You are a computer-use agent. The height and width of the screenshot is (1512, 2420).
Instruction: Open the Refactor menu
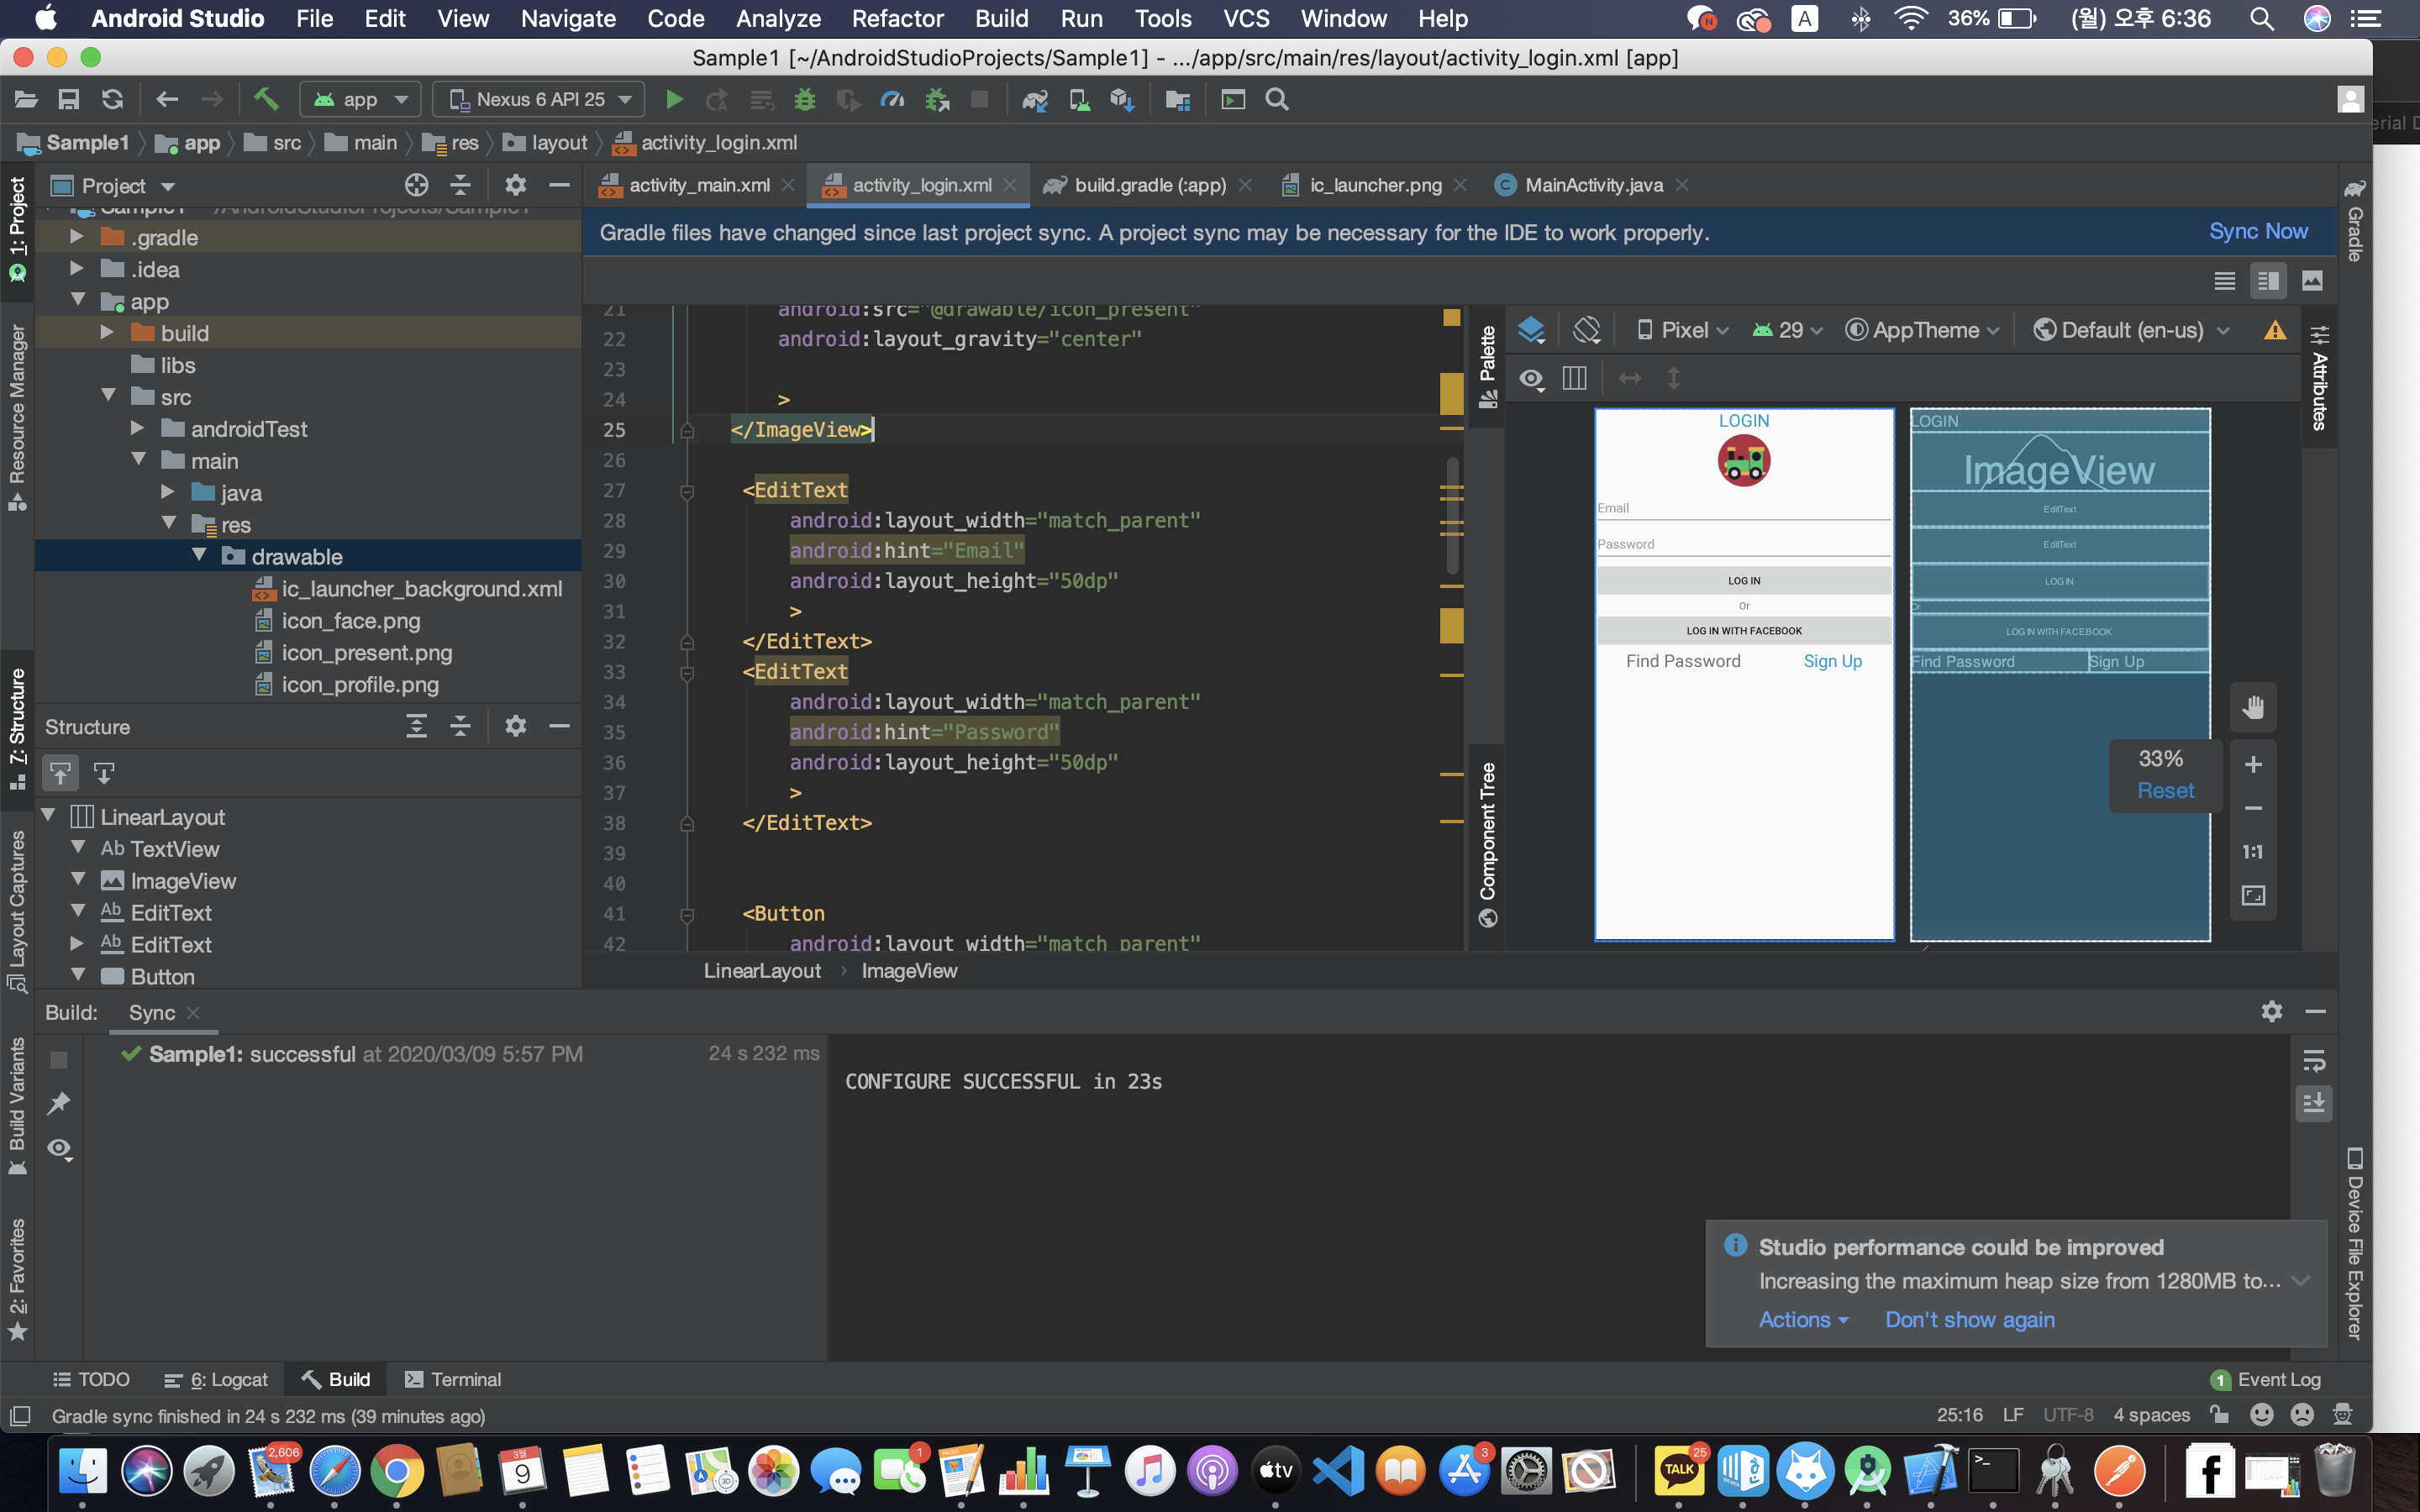(897, 18)
